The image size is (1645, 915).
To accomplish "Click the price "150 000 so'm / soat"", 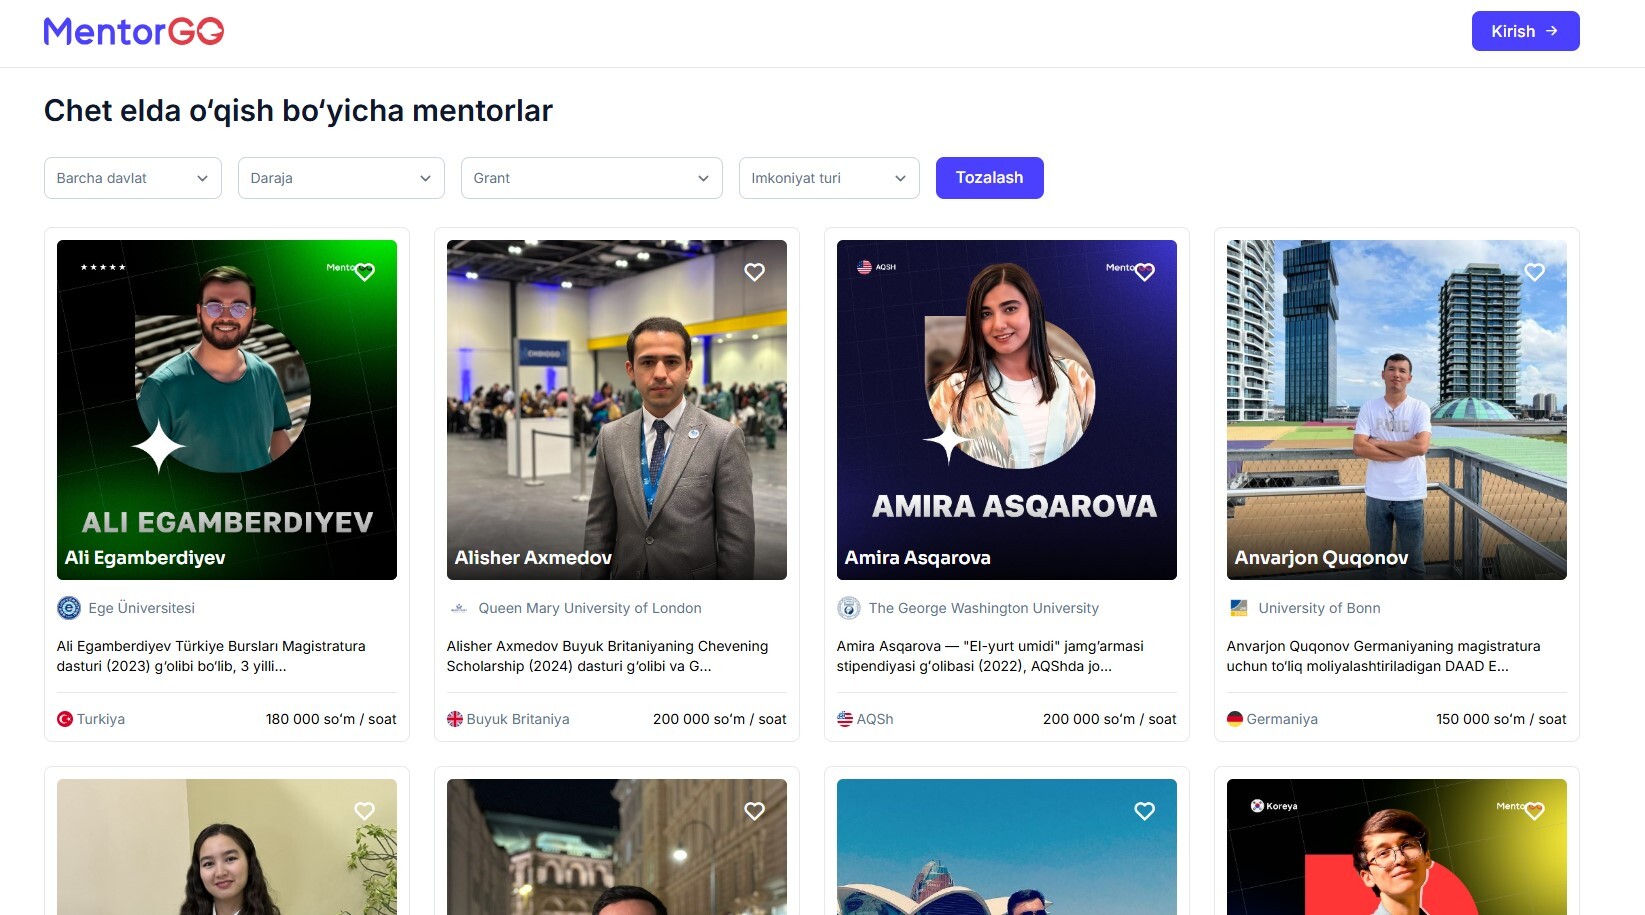I will [1502, 719].
